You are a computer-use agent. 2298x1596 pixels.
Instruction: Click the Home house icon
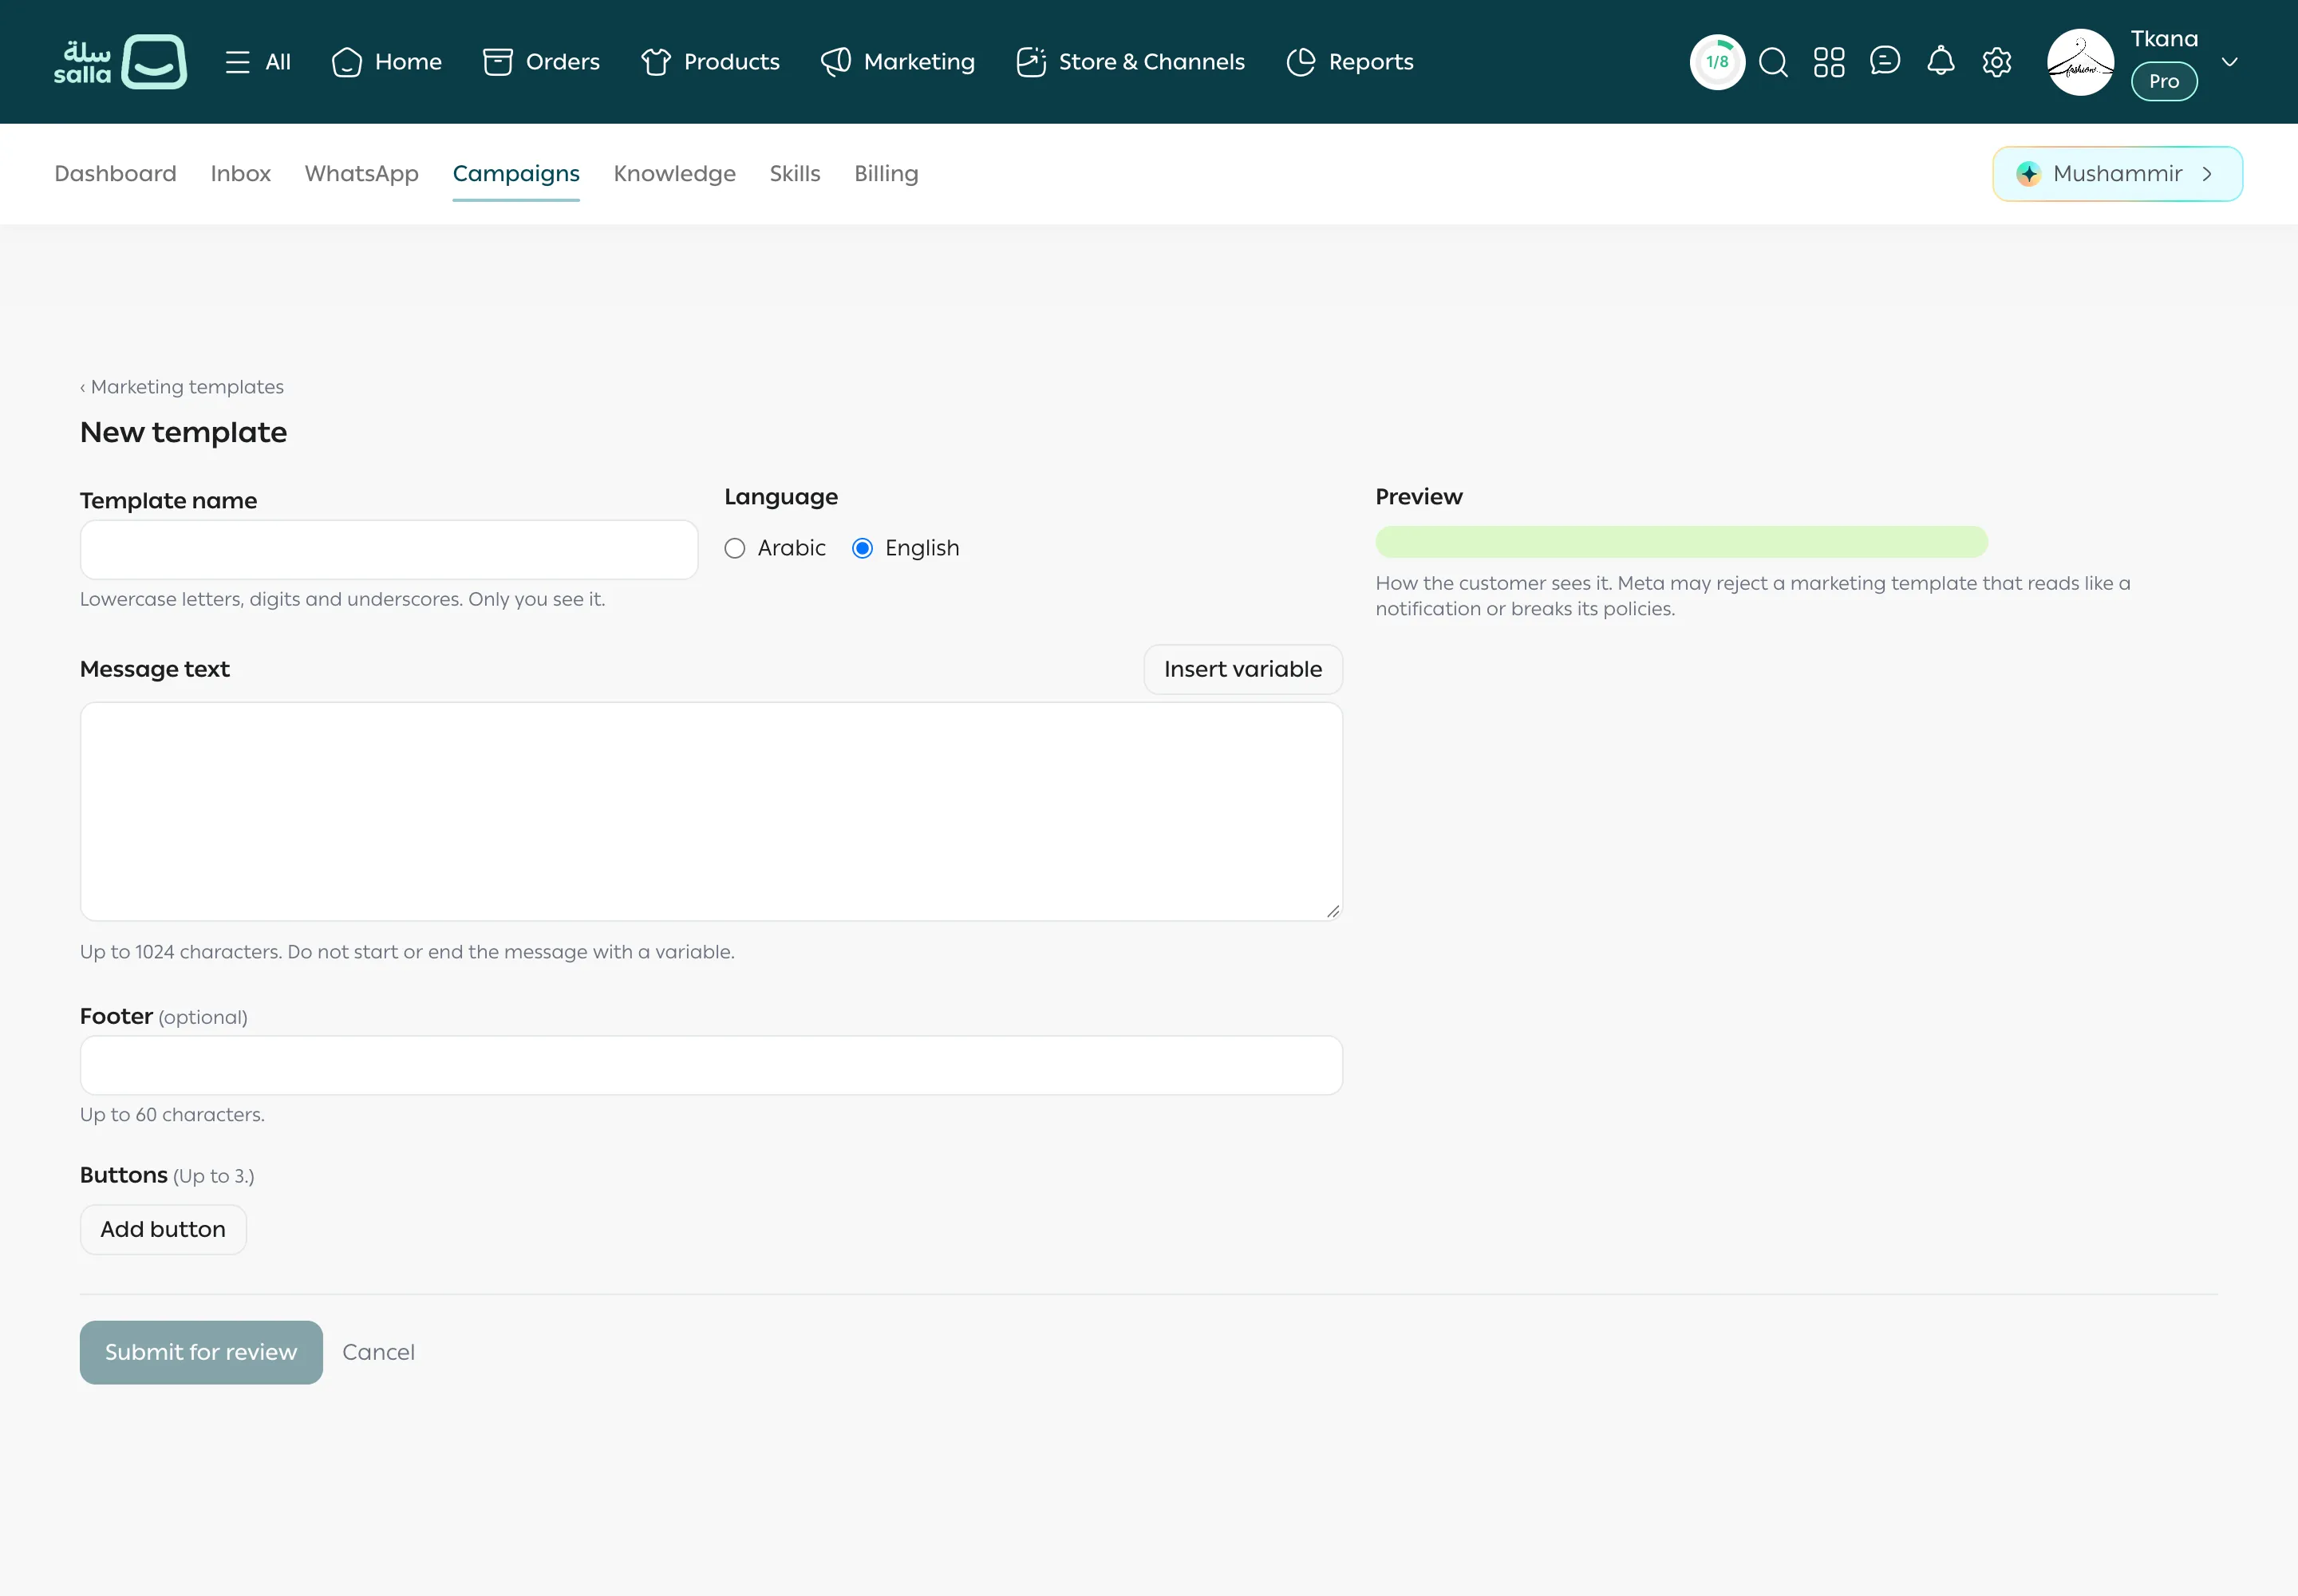click(x=347, y=62)
